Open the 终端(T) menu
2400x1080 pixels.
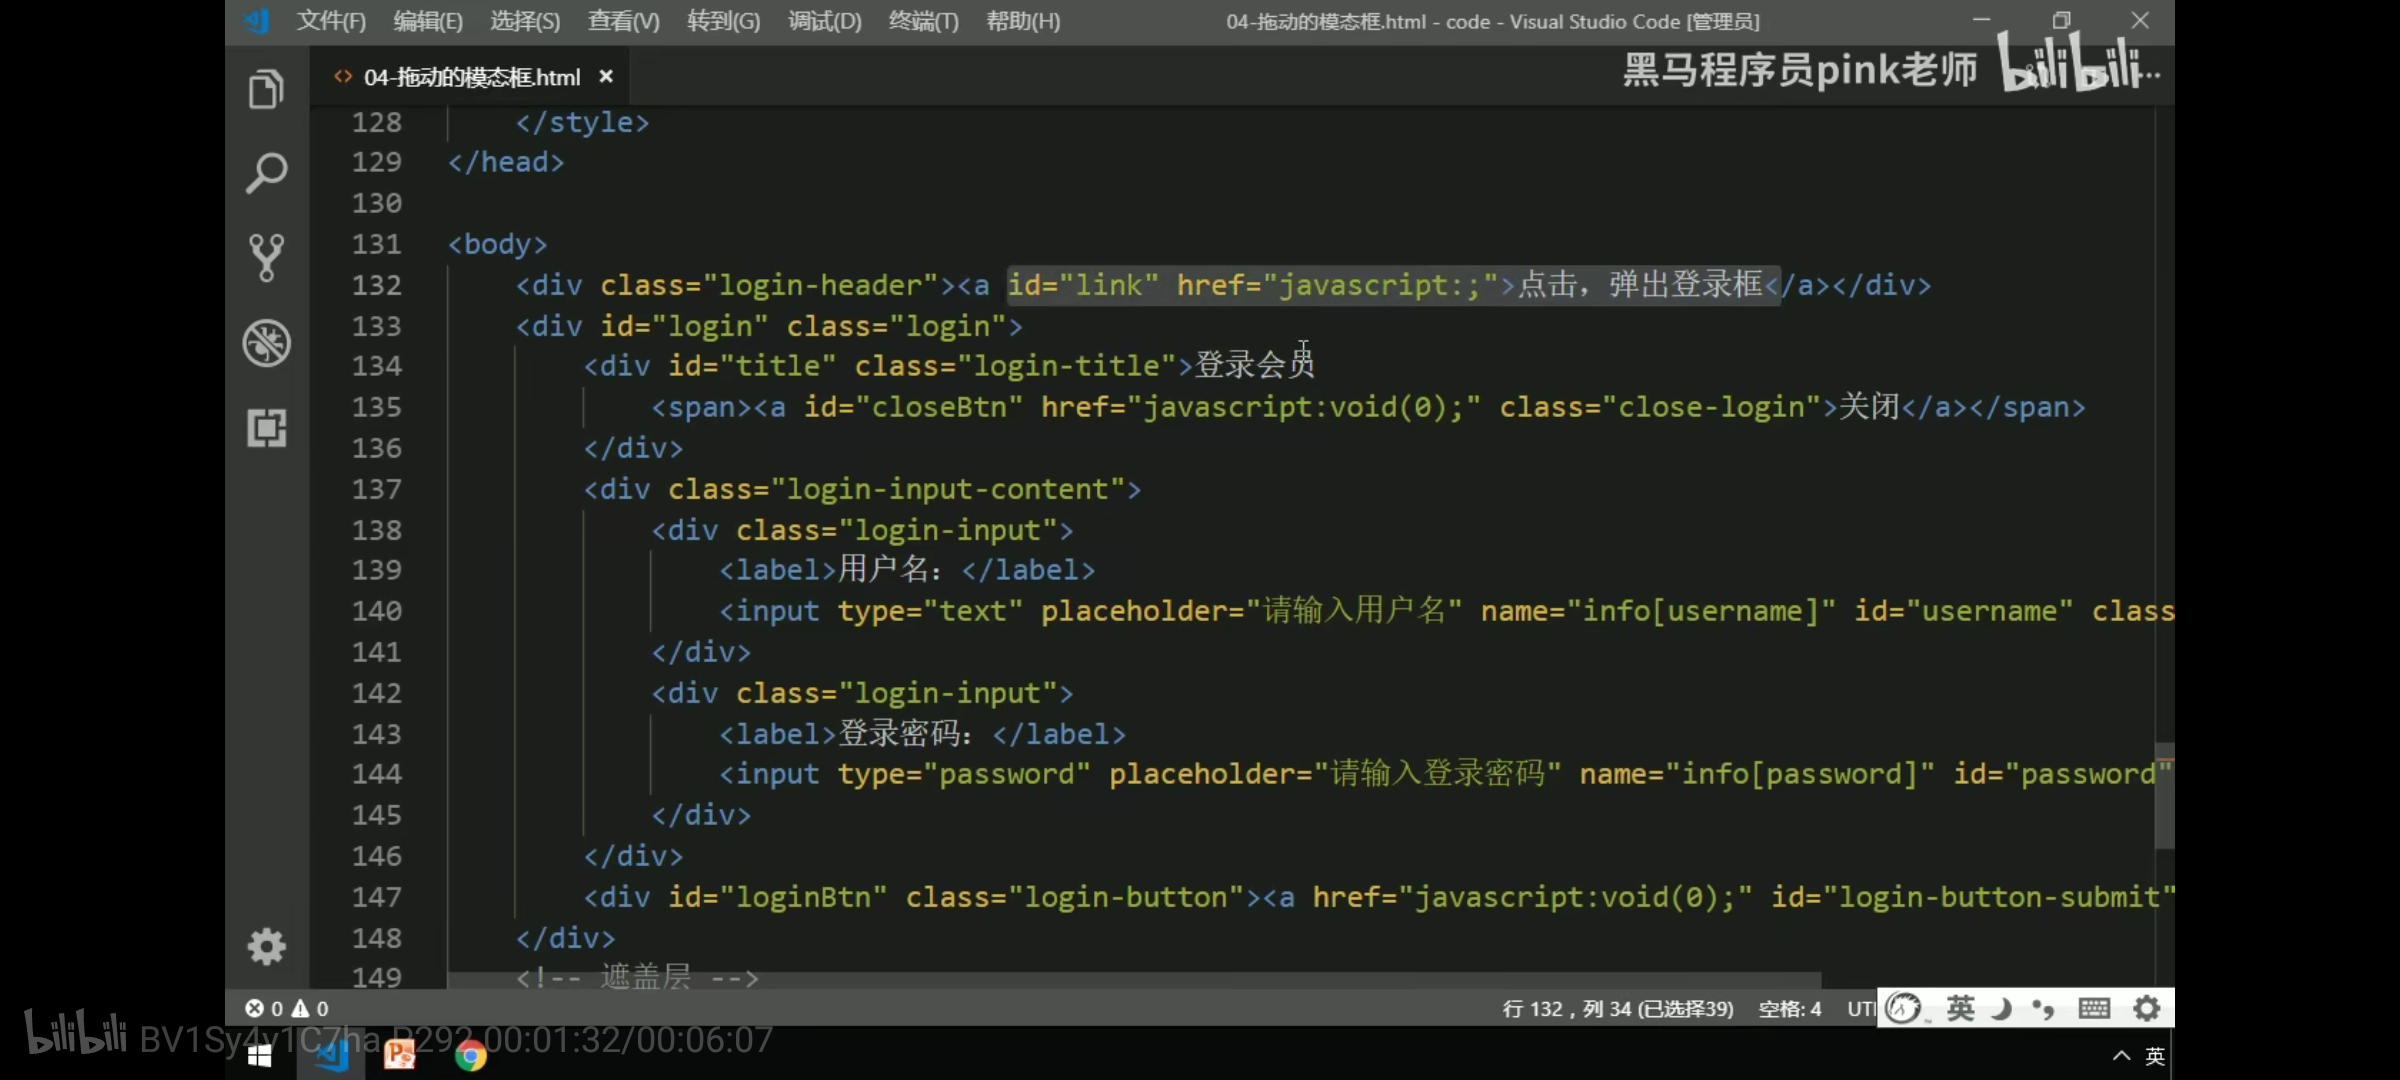(923, 21)
